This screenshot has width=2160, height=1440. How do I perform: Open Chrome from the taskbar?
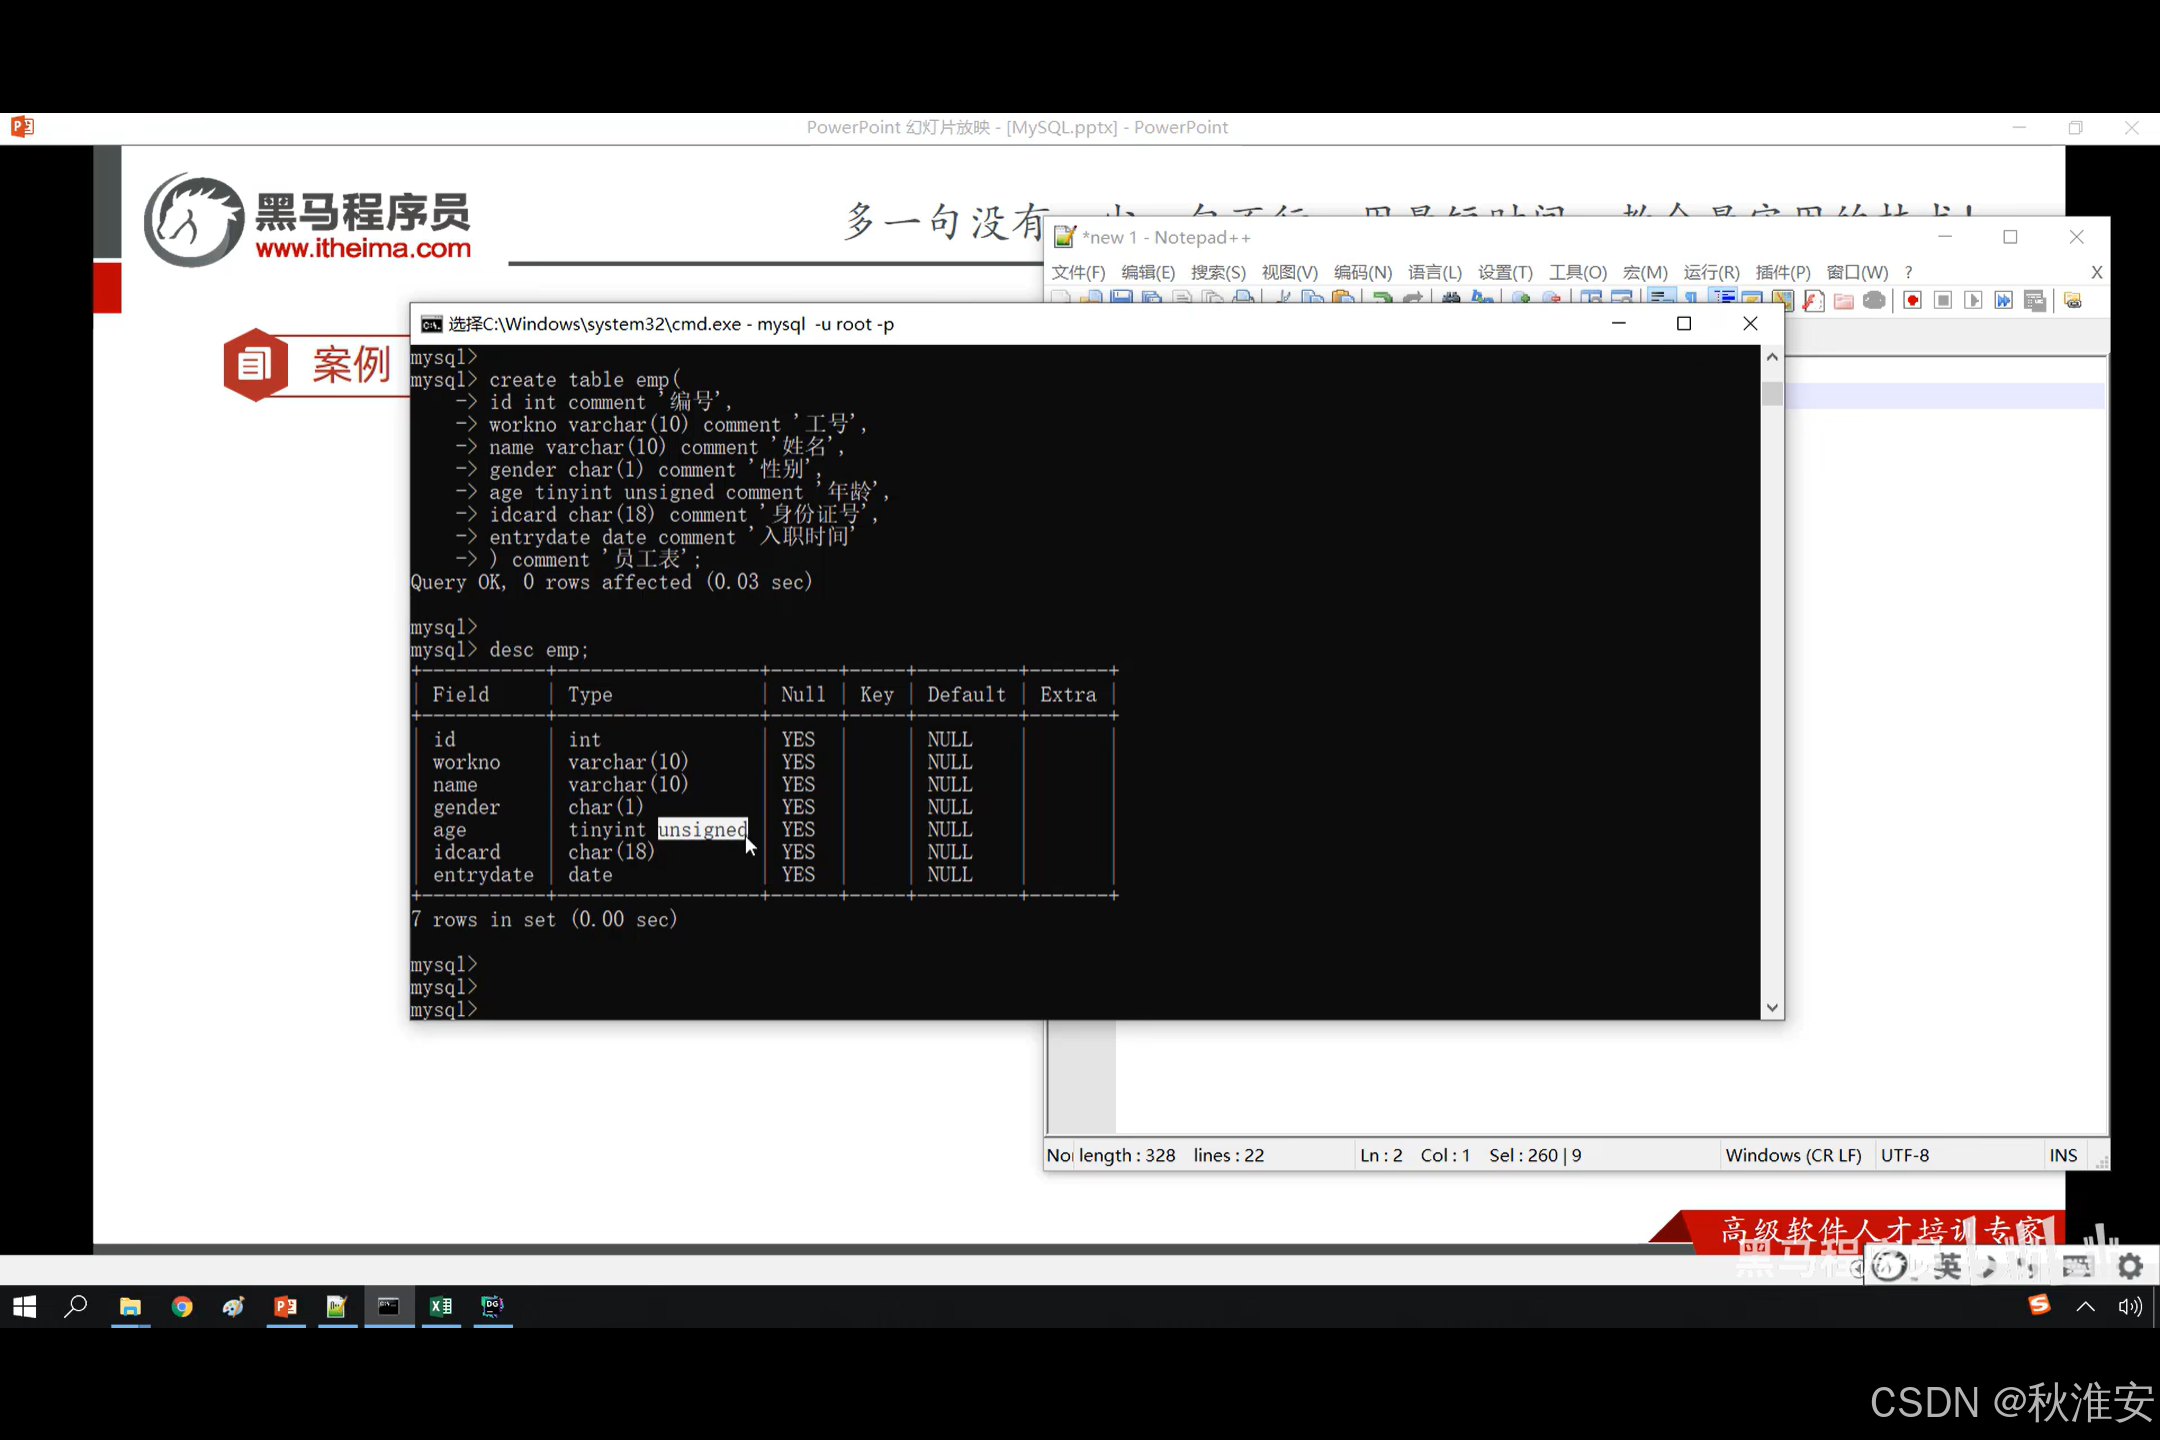pyautogui.click(x=182, y=1306)
